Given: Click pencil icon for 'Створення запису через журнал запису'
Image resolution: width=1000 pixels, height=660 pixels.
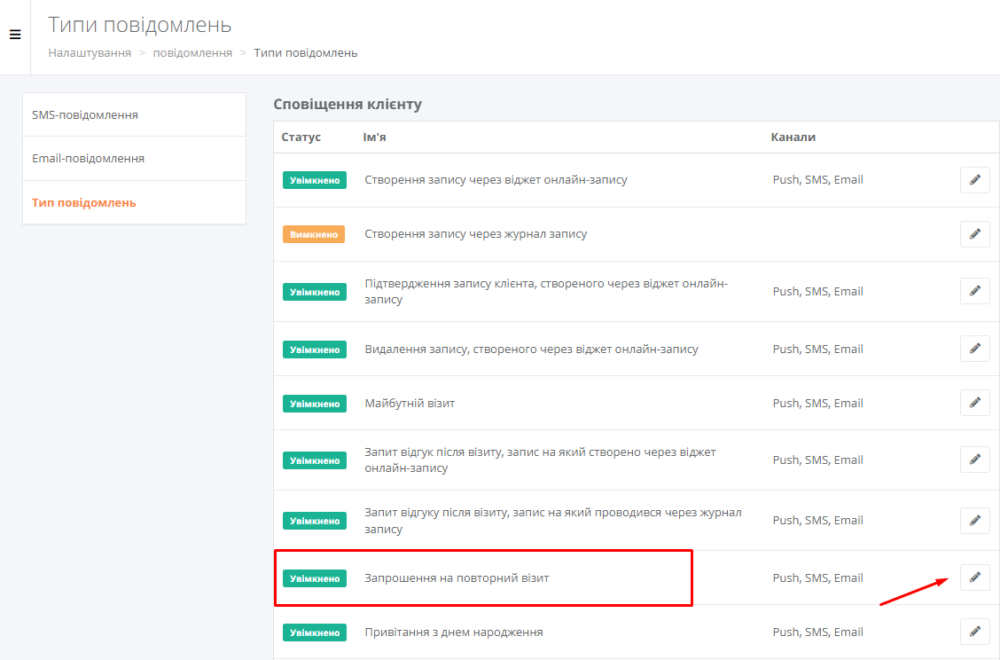Looking at the screenshot, I should (974, 234).
